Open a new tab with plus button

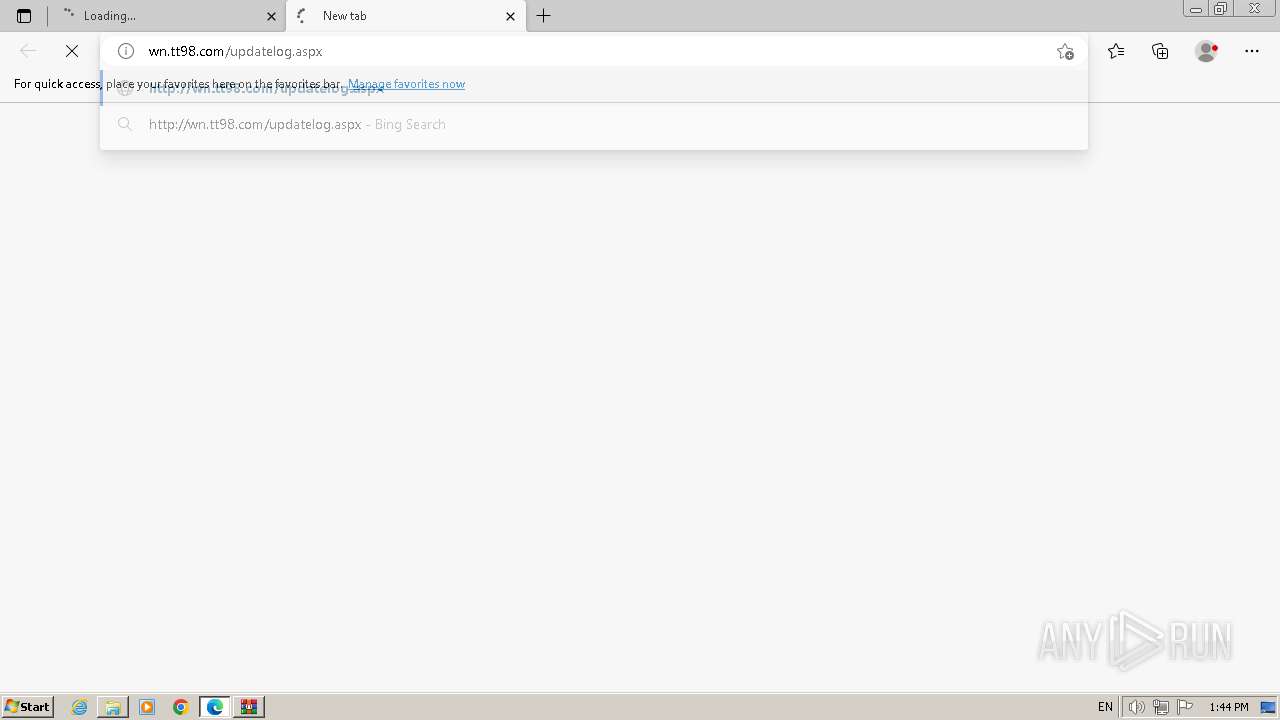[544, 16]
